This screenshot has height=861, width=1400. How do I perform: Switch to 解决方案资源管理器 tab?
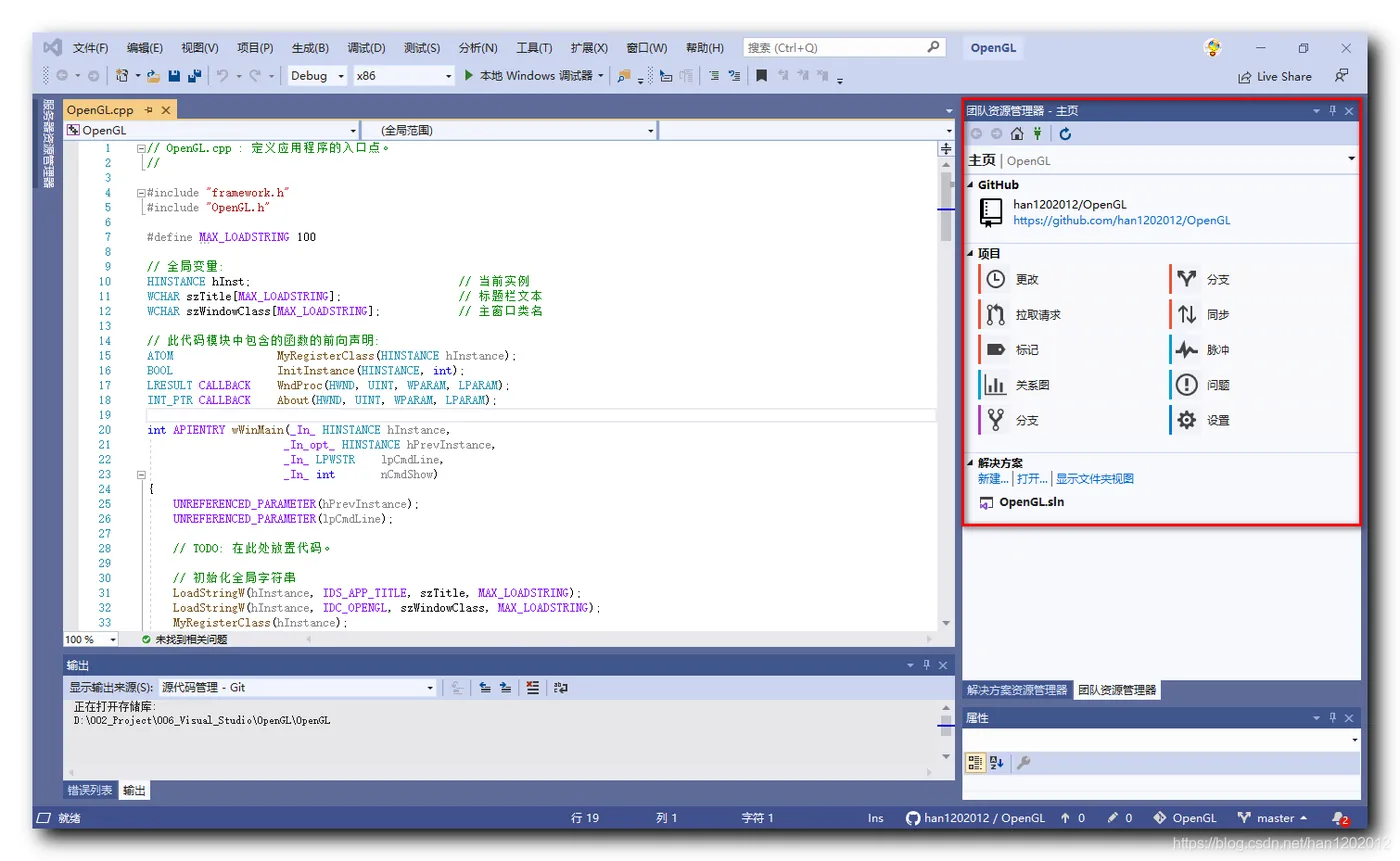pos(1016,690)
